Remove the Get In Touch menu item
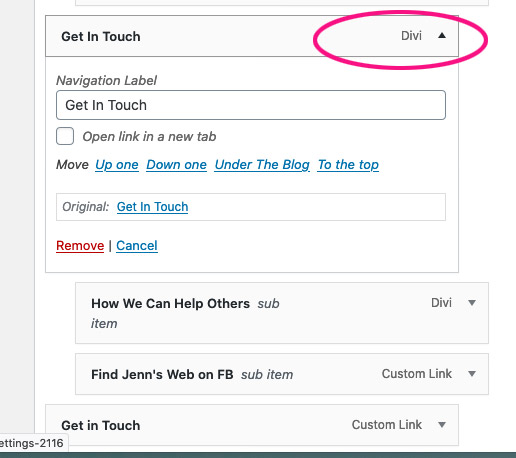The width and height of the screenshot is (516, 458). point(80,246)
